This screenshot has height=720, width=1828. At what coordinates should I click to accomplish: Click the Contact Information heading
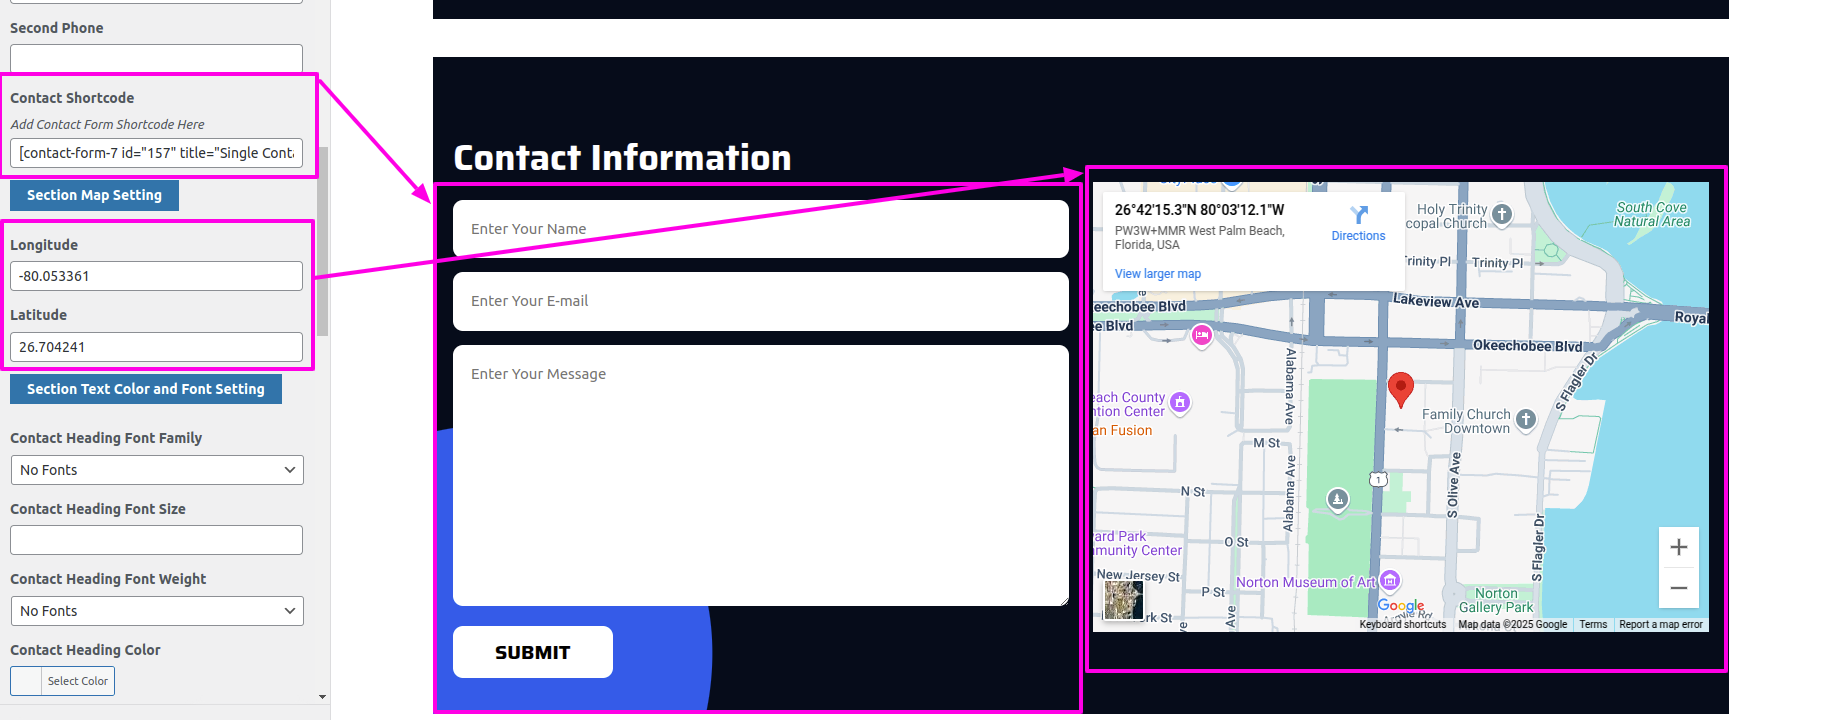coord(622,158)
